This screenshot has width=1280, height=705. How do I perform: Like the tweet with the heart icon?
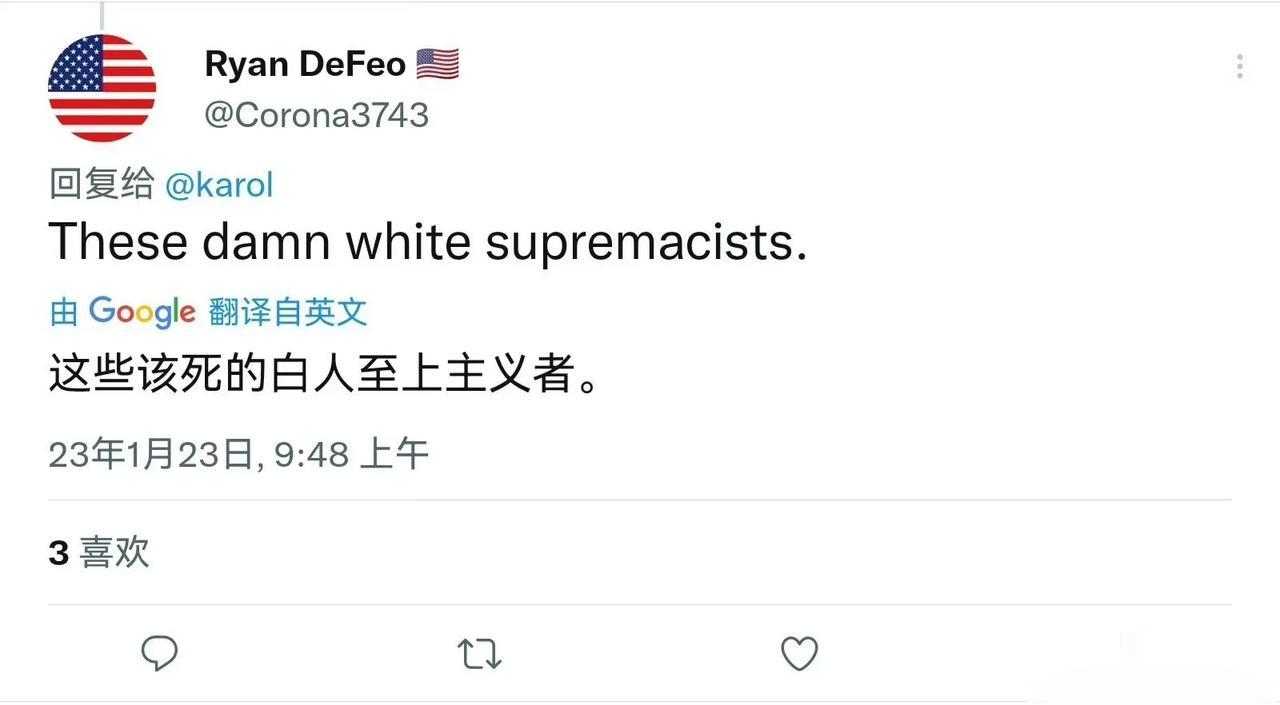pos(799,654)
